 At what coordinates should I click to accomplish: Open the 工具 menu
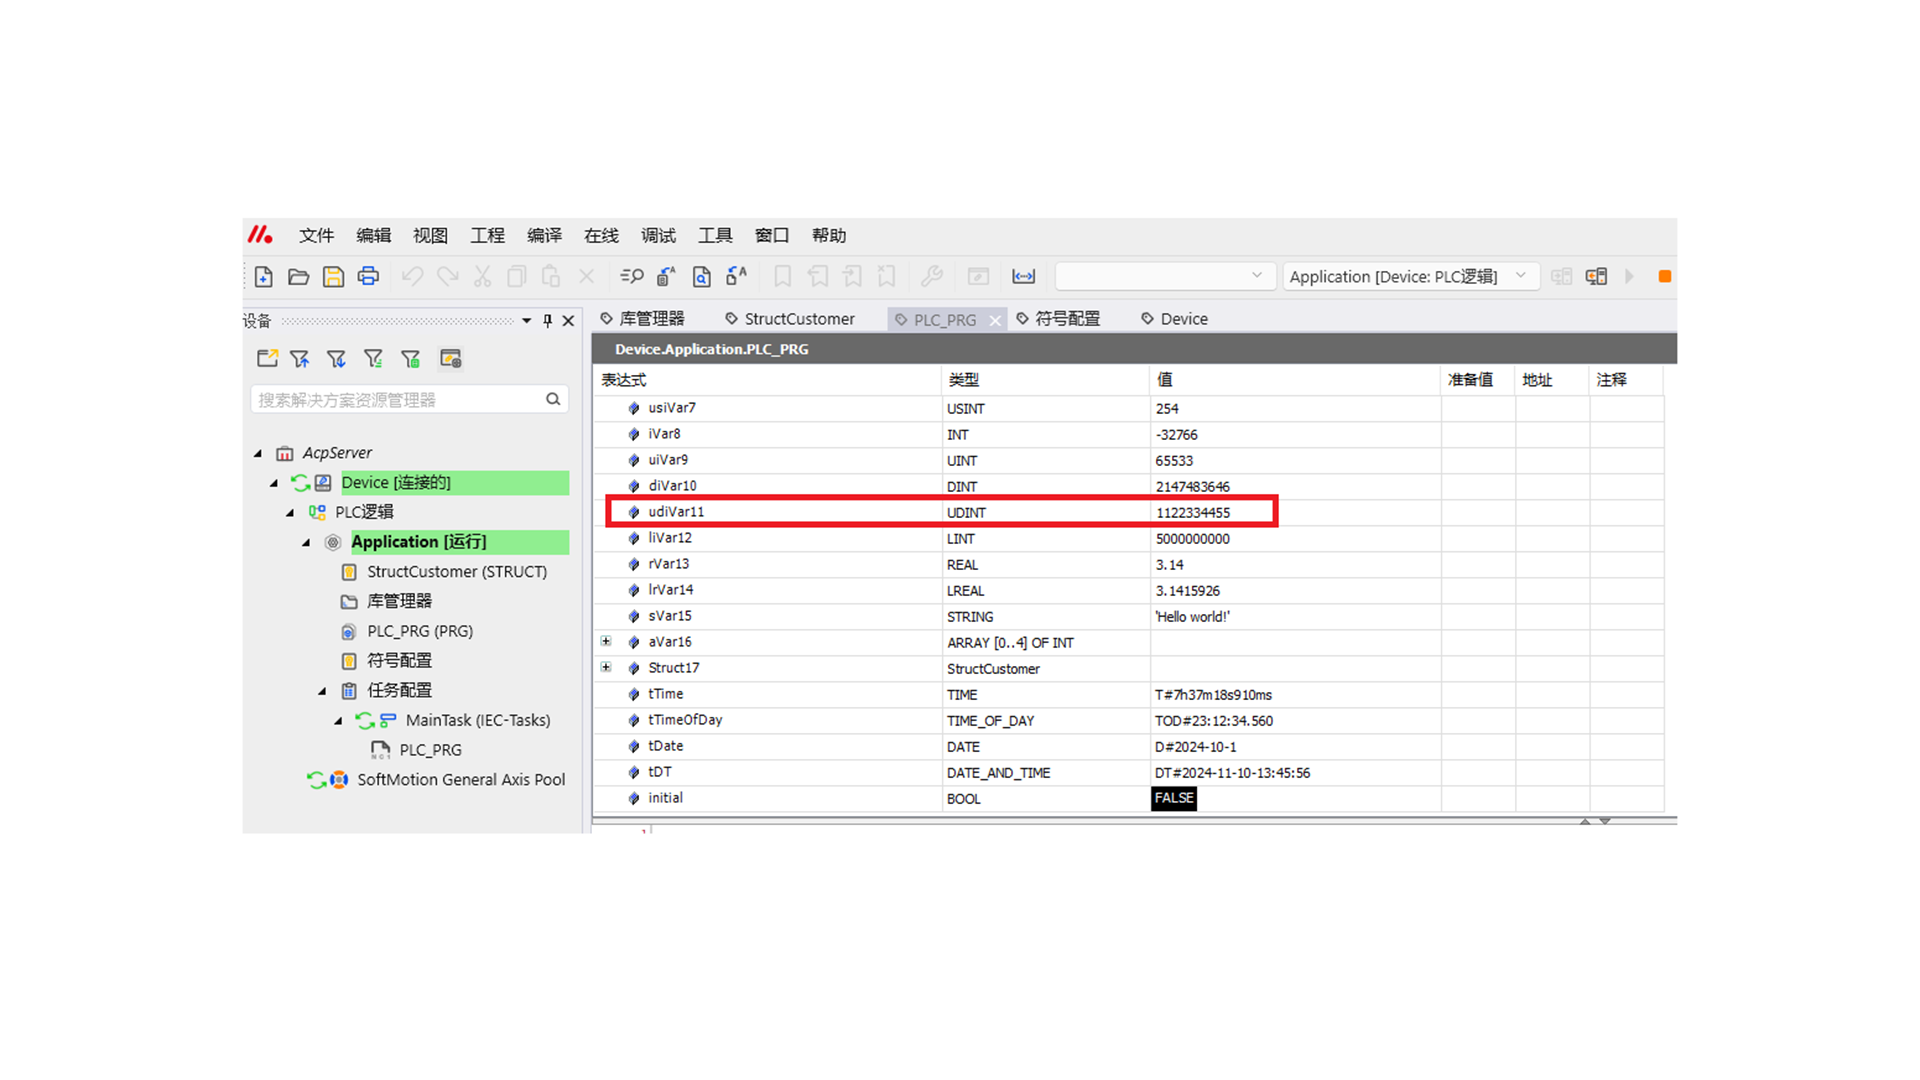715,235
